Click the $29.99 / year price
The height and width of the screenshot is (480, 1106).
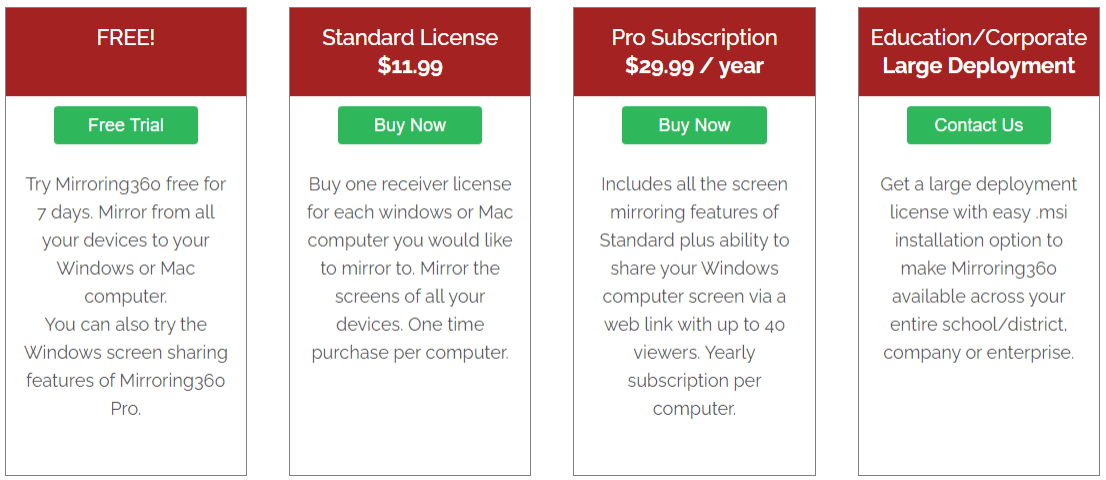pos(694,66)
